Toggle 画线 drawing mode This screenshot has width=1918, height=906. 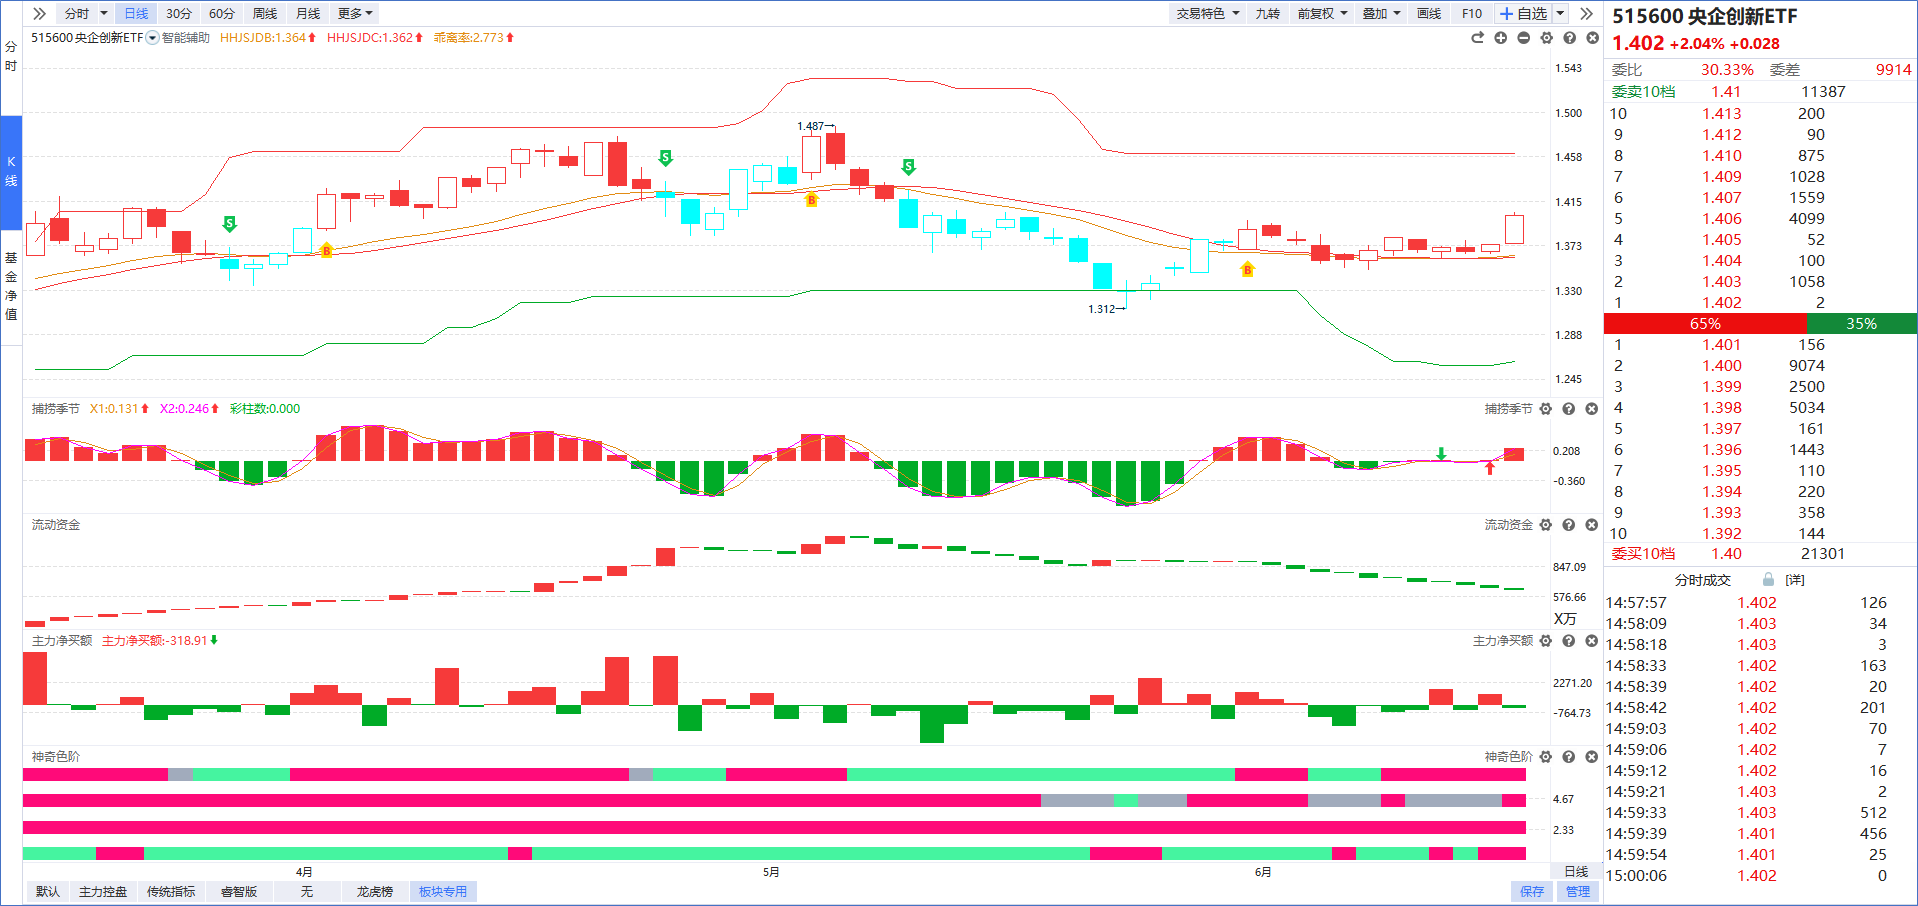(x=1429, y=13)
